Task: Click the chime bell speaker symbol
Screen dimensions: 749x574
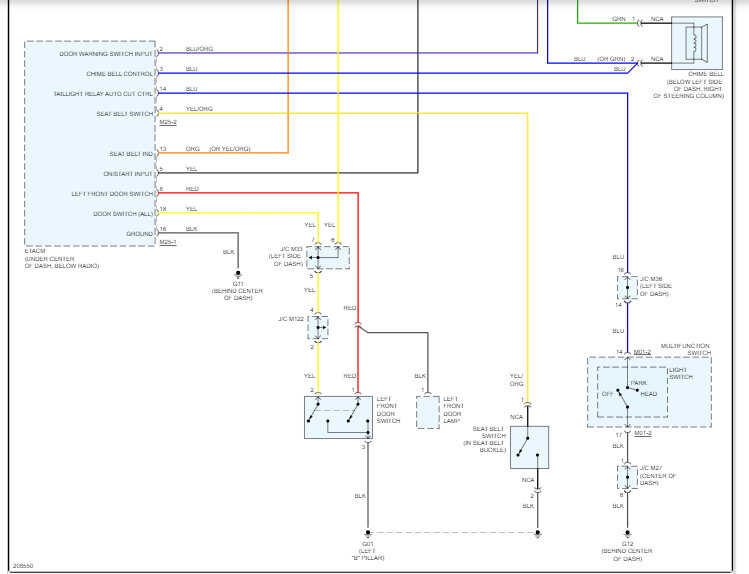Action: [696, 43]
